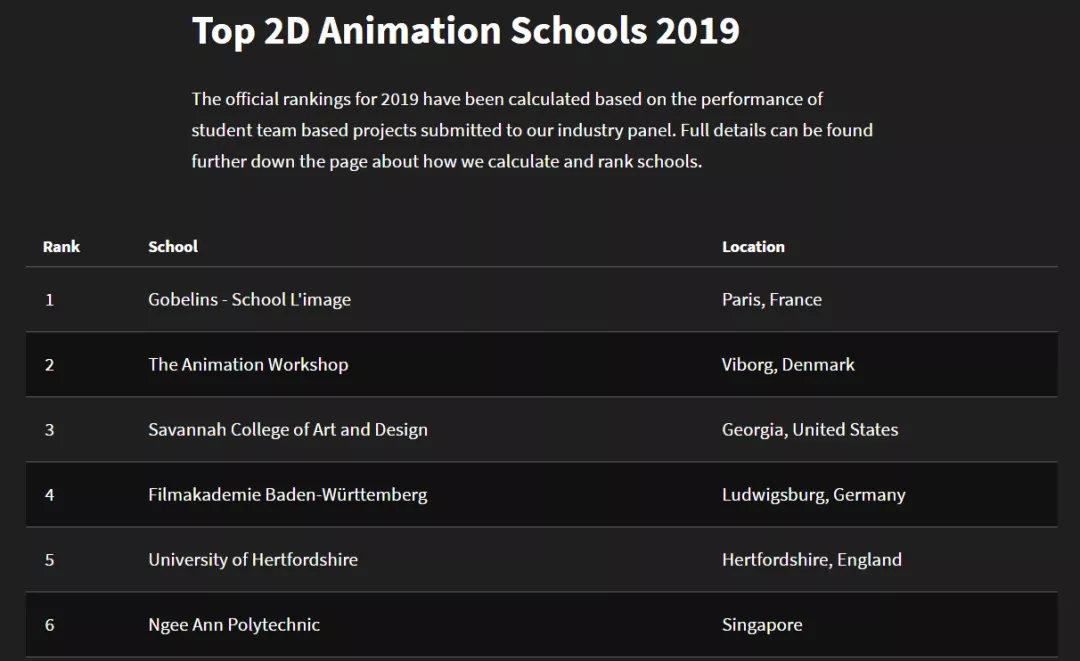The image size is (1080, 661).
Task: Open Filmakademie Baden-Württemberg entry
Action: [x=287, y=495]
